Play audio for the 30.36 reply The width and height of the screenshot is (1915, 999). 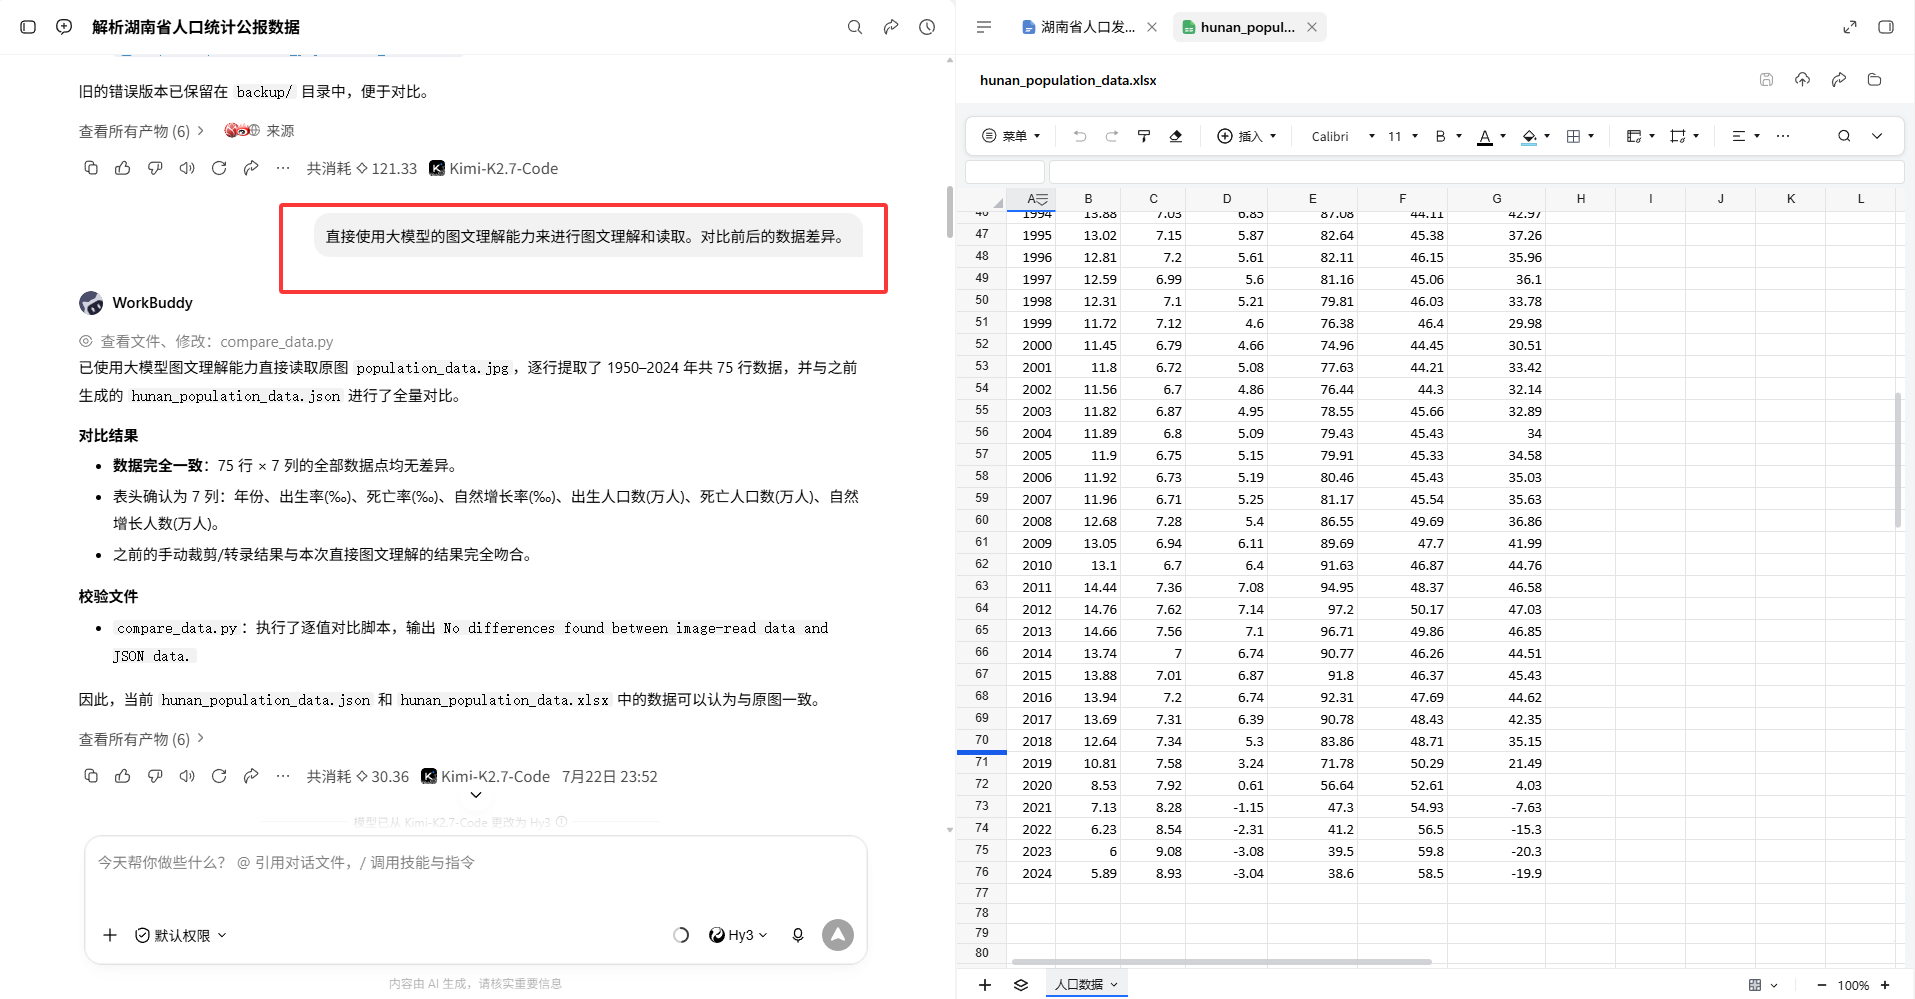tap(187, 776)
